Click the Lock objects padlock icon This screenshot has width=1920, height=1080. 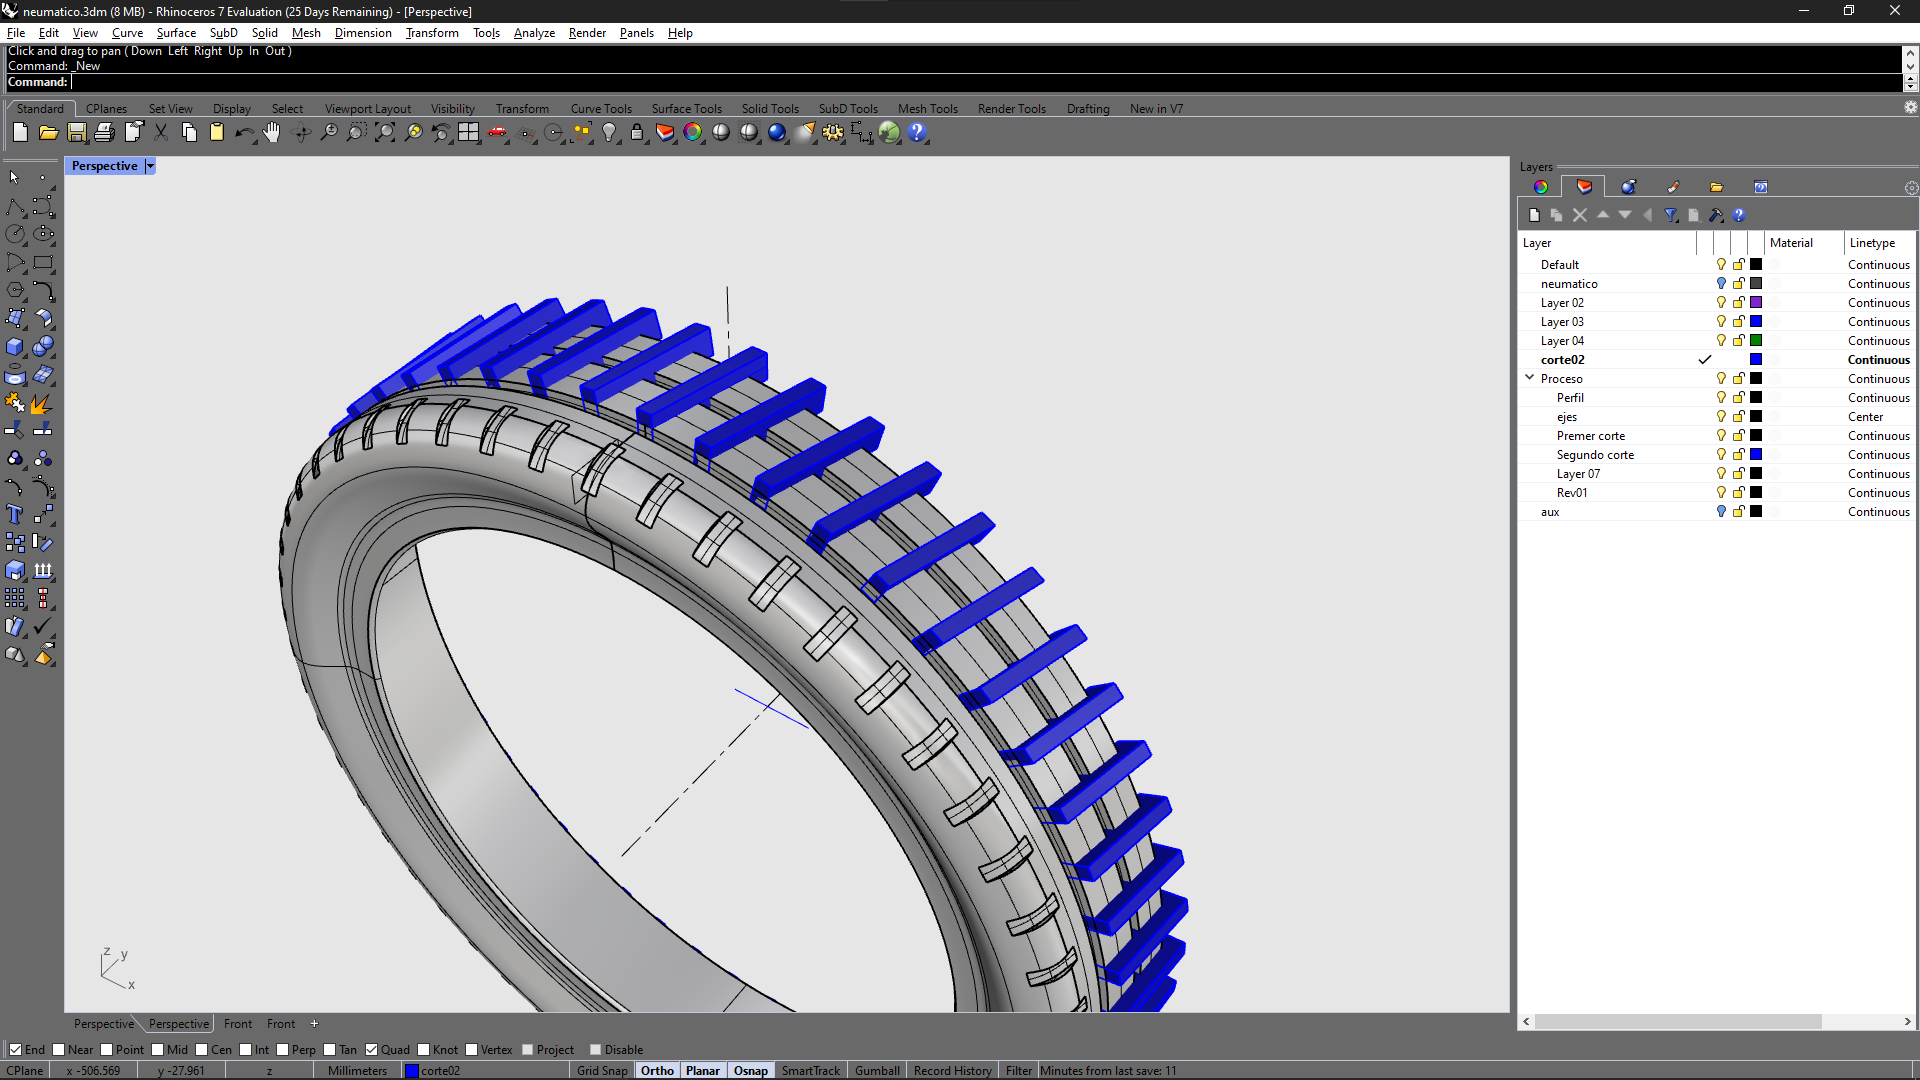637,132
